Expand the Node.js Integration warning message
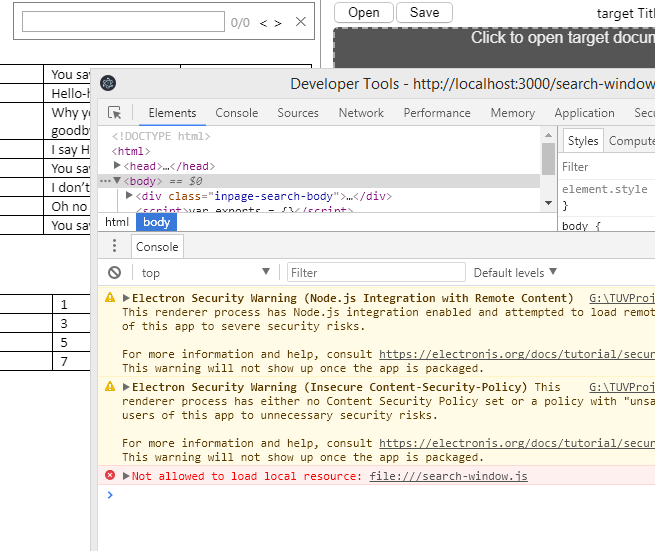 tap(126, 298)
